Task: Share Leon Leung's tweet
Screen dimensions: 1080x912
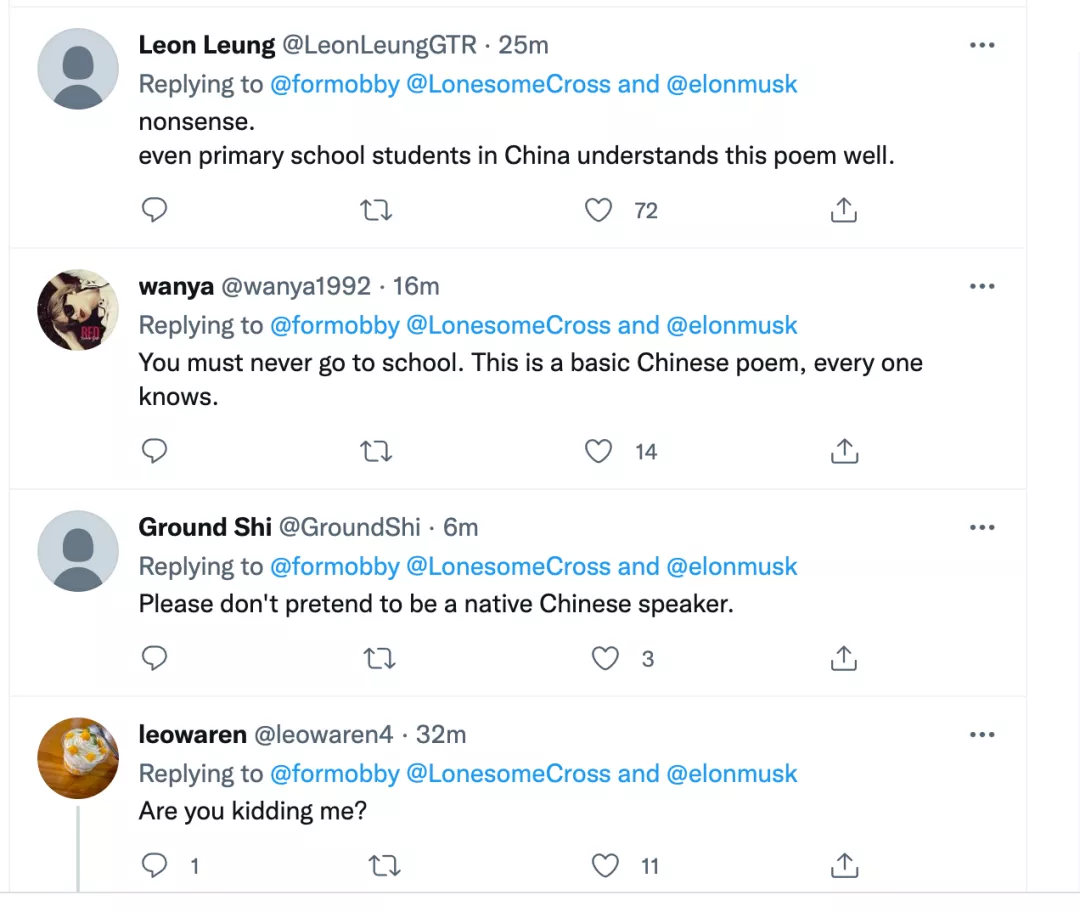Action: pyautogui.click(x=844, y=210)
